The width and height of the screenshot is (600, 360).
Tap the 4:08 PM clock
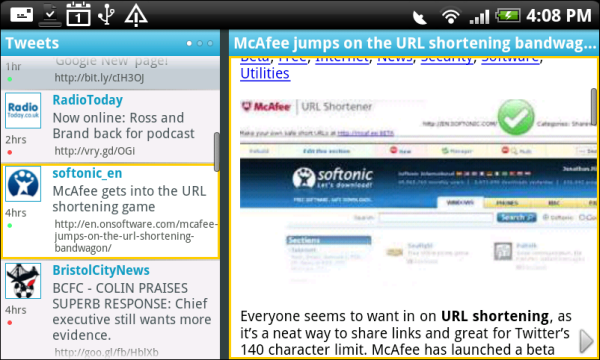point(559,16)
